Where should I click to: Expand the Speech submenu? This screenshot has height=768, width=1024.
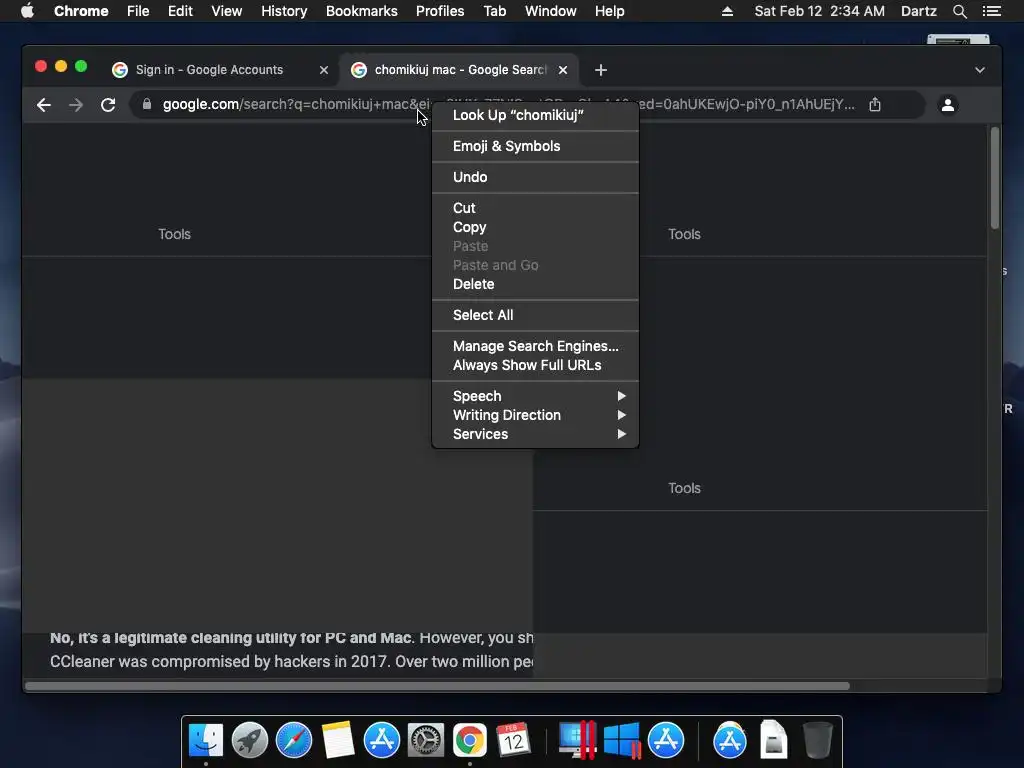pos(535,396)
